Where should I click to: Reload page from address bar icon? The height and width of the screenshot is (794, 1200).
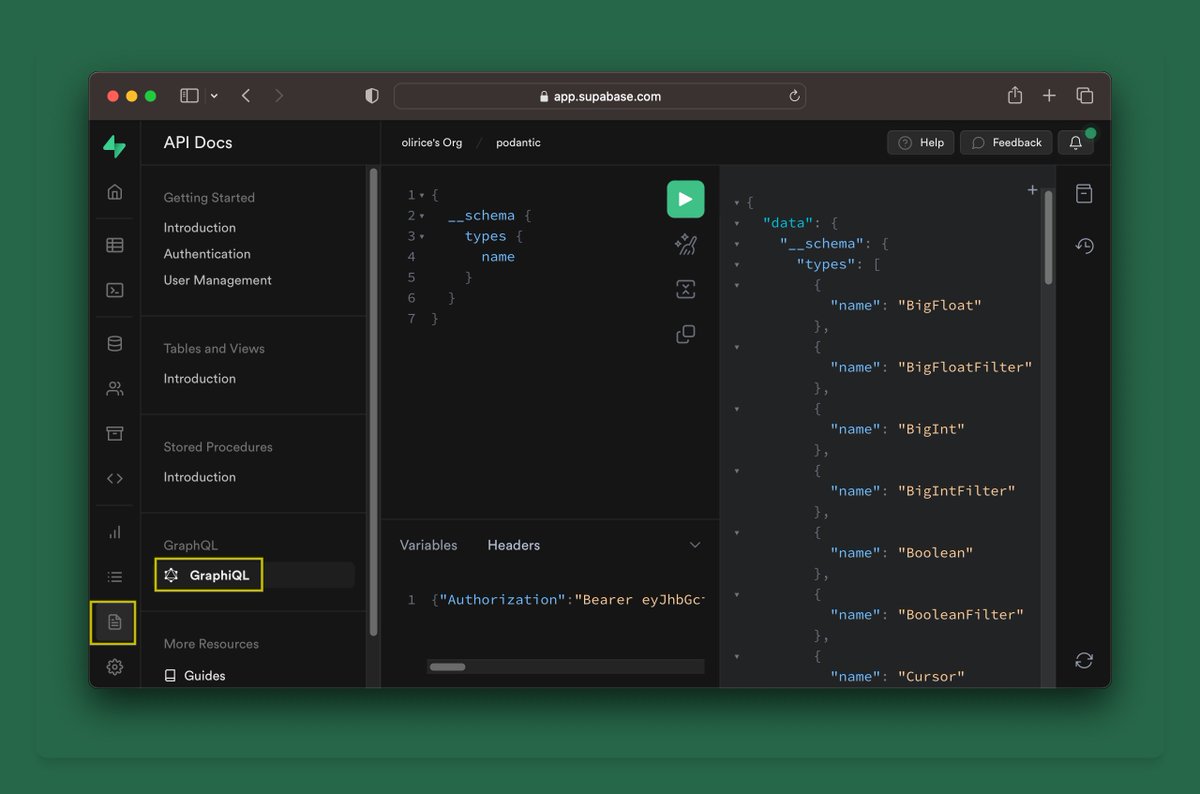(x=794, y=96)
